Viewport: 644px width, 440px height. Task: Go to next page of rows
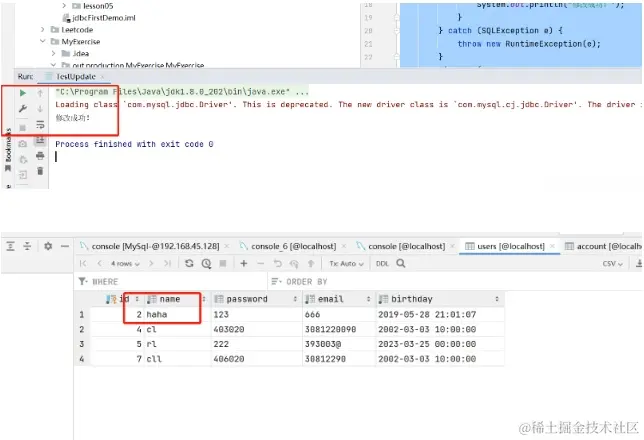[x=151, y=263]
